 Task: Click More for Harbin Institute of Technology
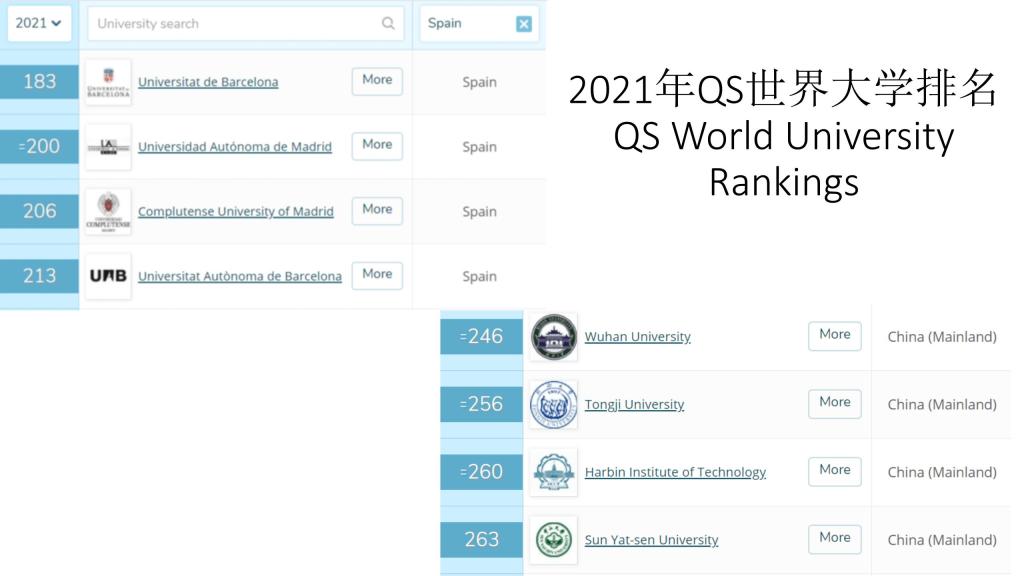coord(835,471)
